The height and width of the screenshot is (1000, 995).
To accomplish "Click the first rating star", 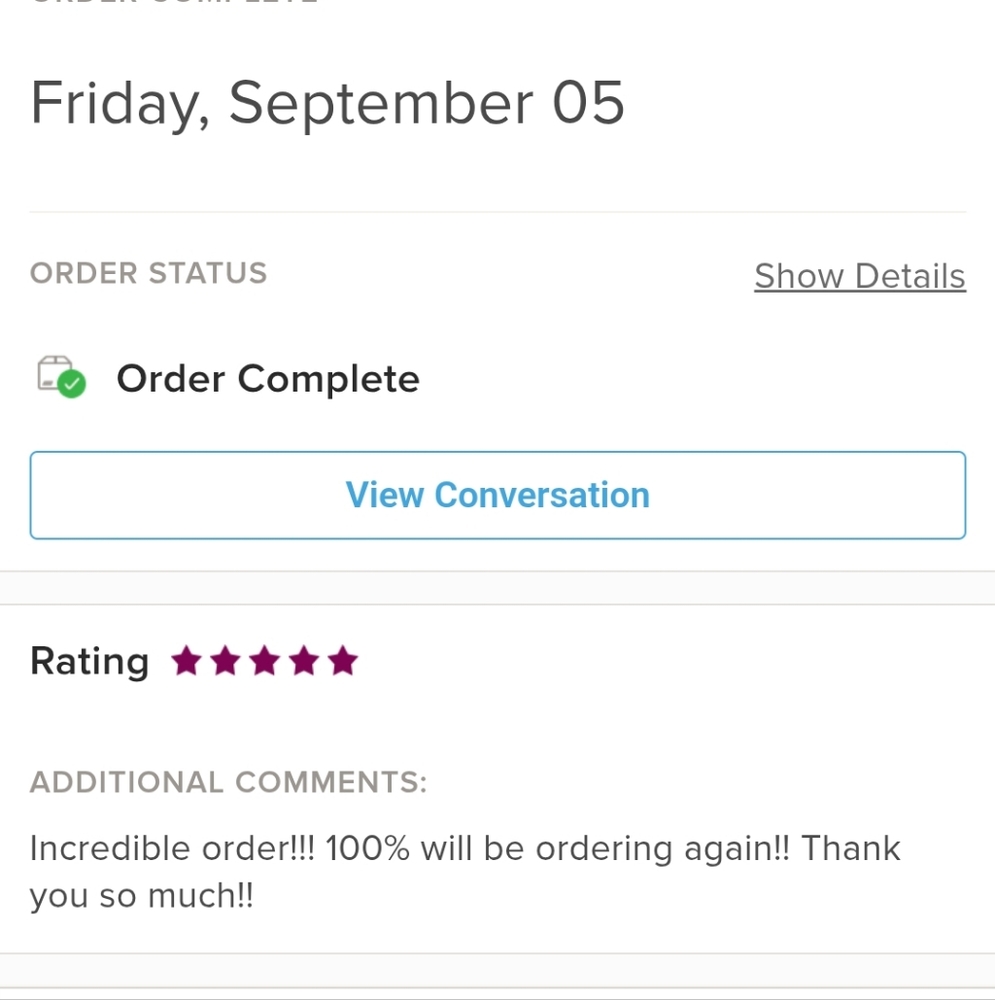I will tap(186, 661).
